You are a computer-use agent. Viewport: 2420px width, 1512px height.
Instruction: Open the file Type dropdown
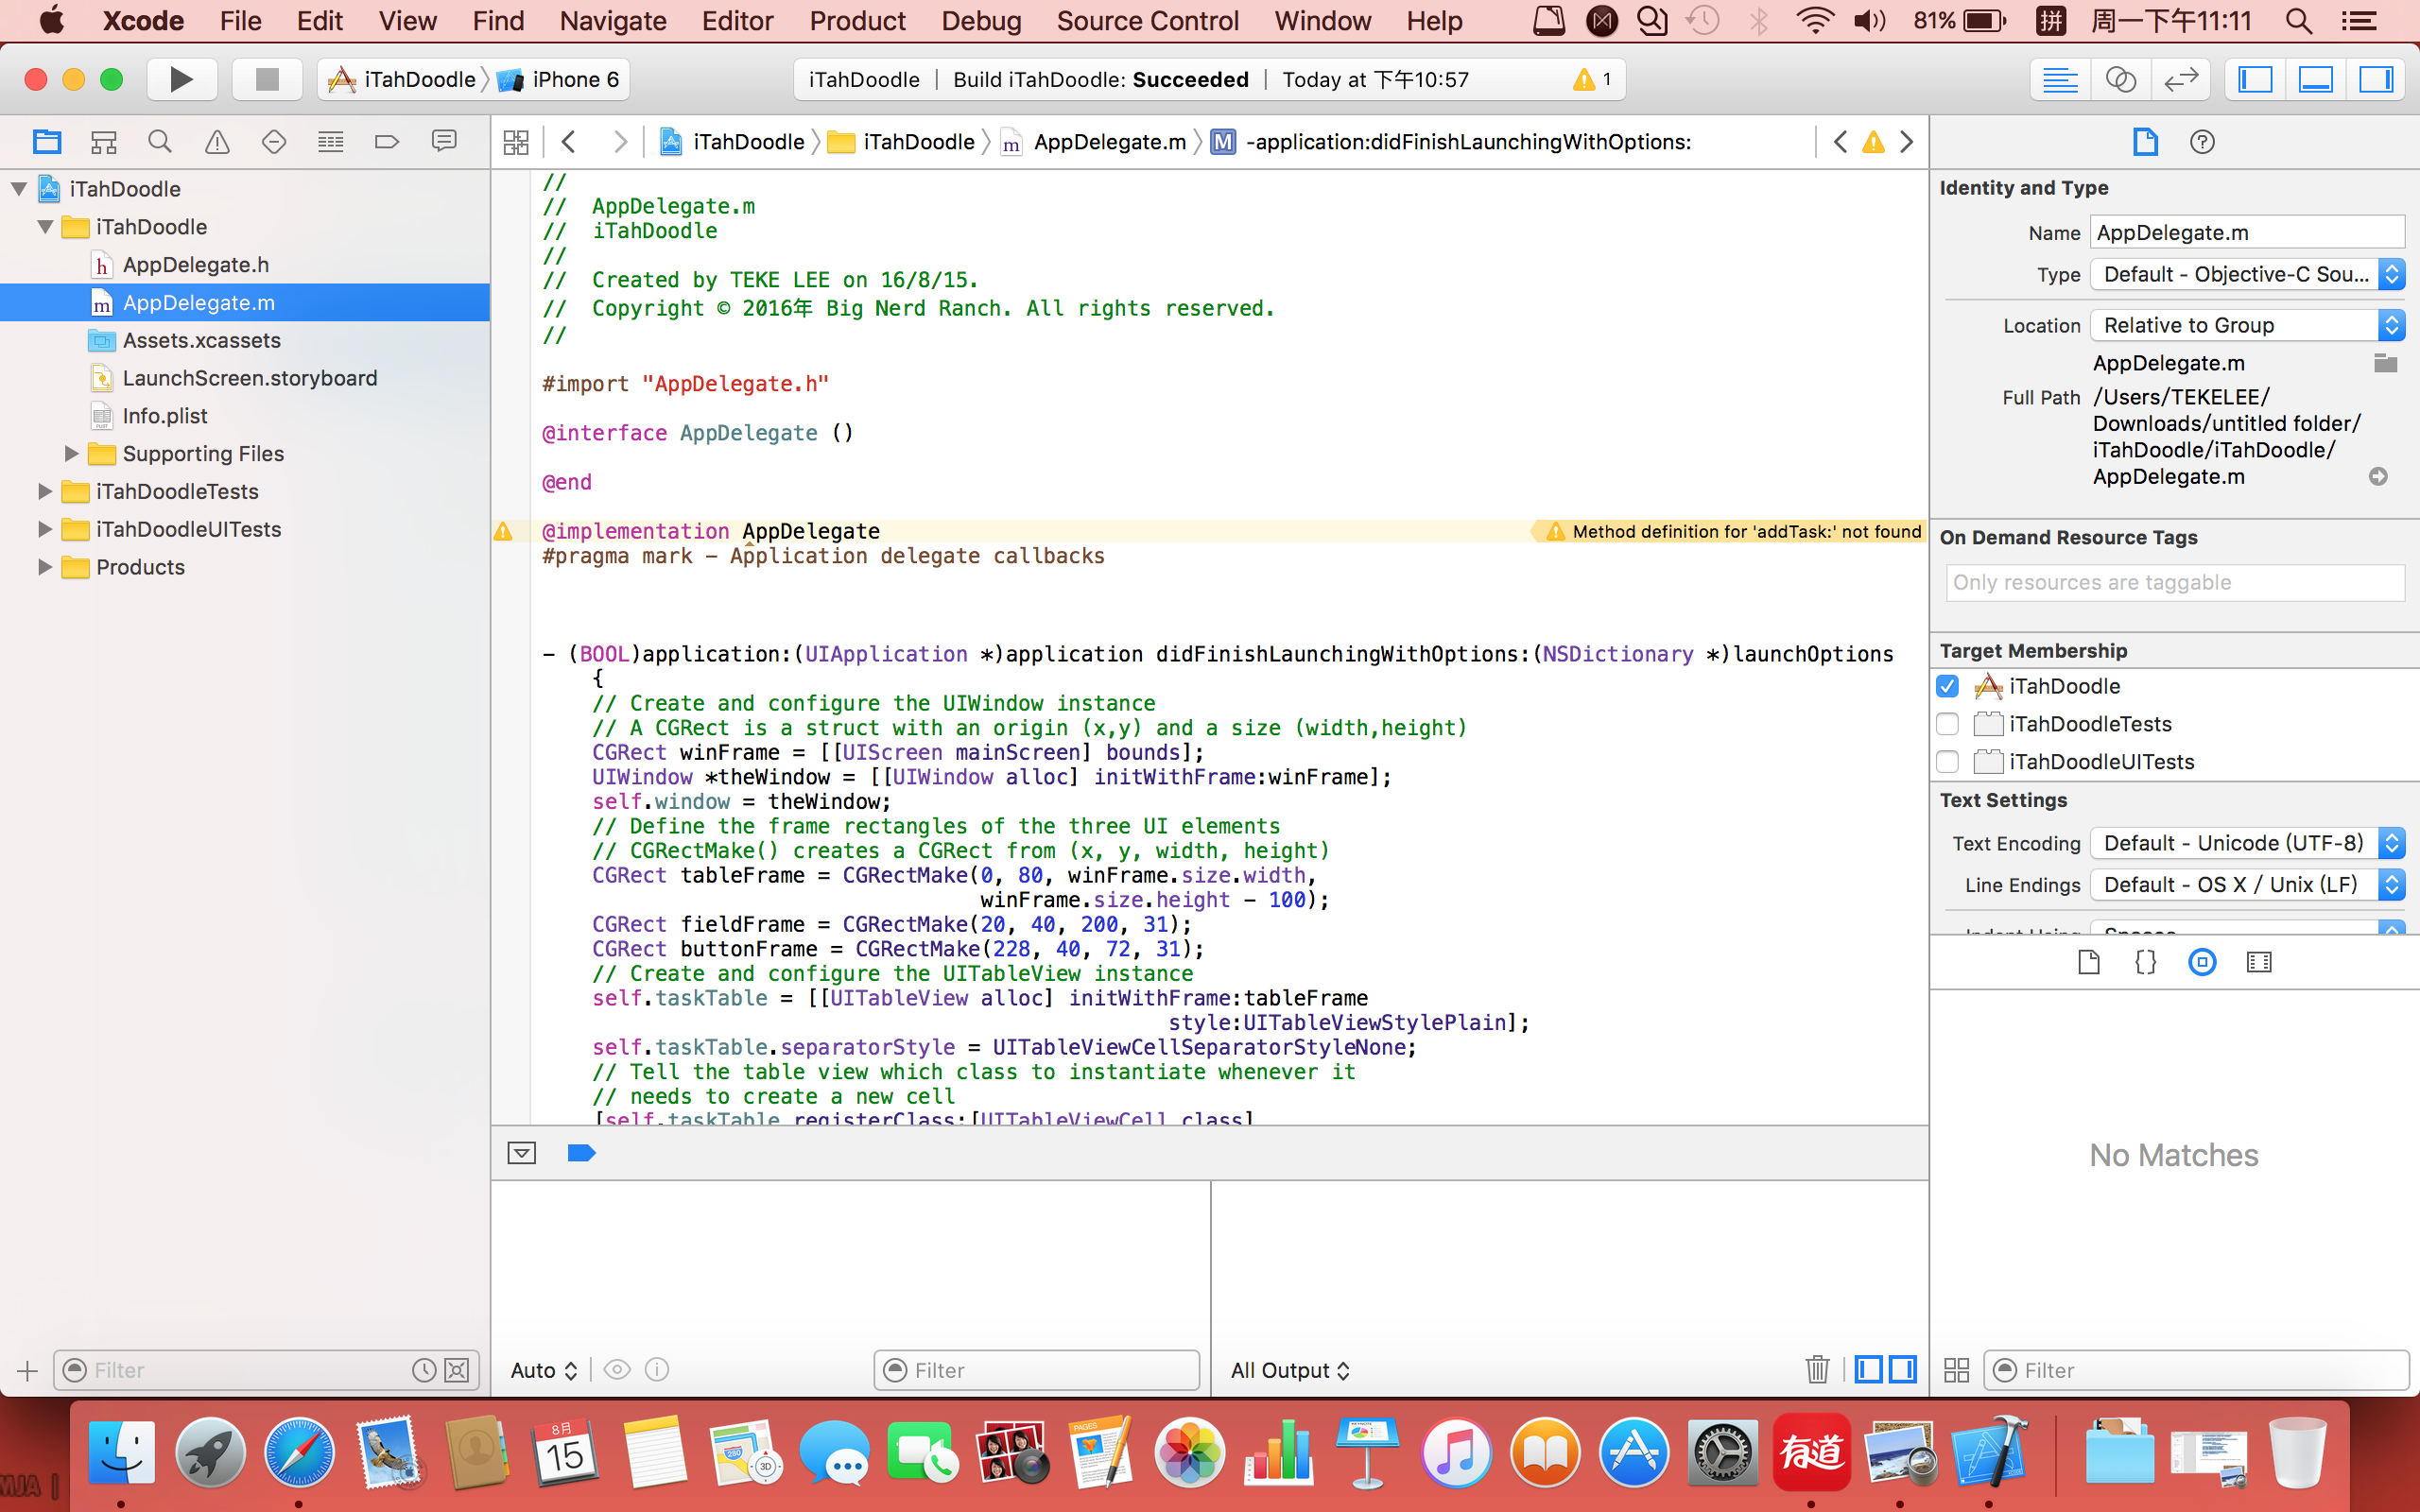(2247, 274)
